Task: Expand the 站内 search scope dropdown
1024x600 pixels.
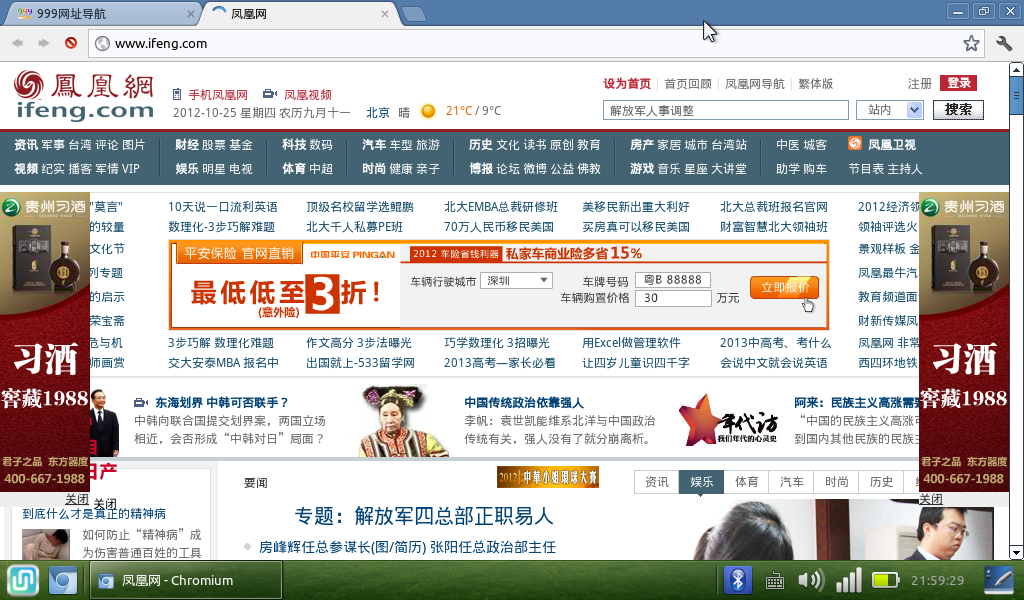Action: click(889, 110)
